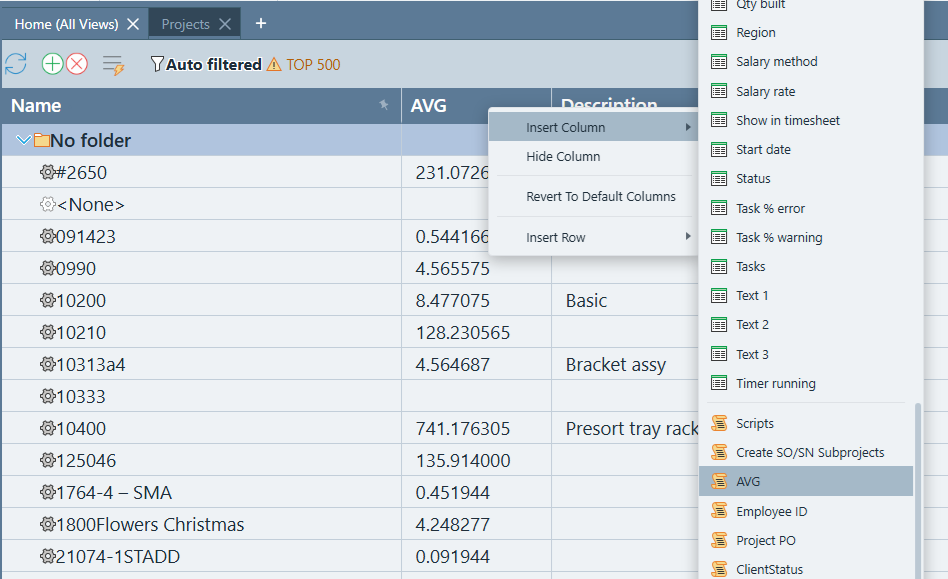Click the script icon next to Project PO
The width and height of the screenshot is (948, 579).
[x=719, y=540]
